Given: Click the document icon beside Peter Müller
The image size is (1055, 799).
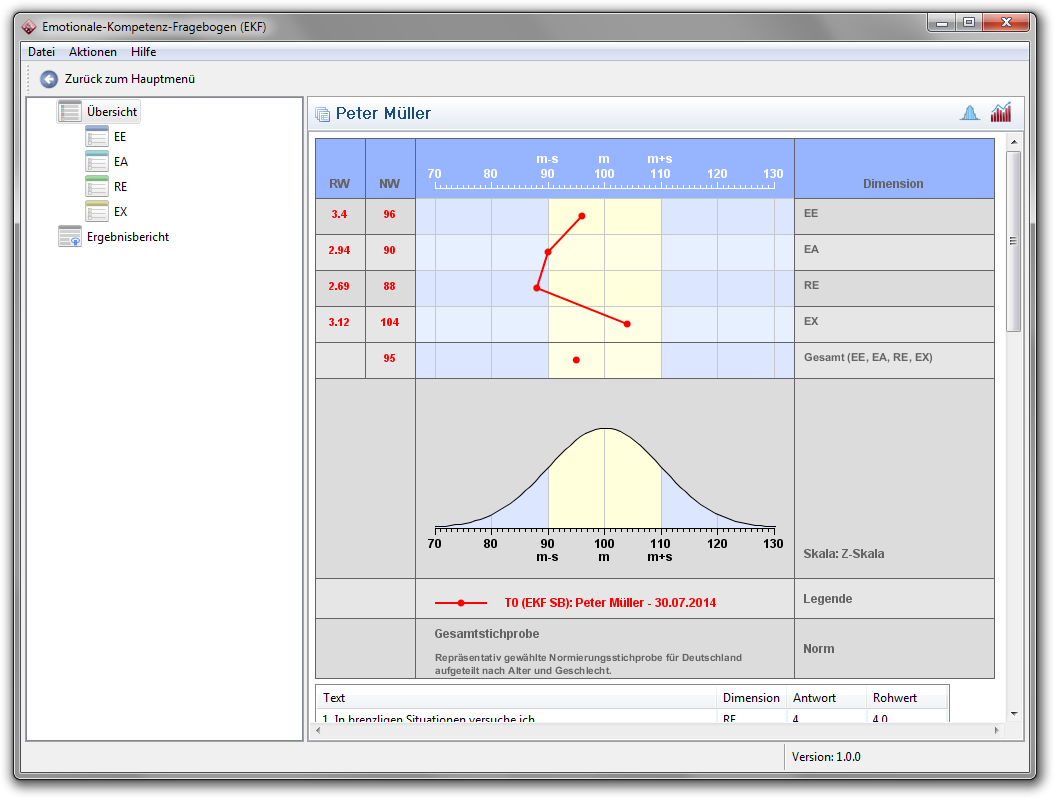Looking at the screenshot, I should point(323,114).
